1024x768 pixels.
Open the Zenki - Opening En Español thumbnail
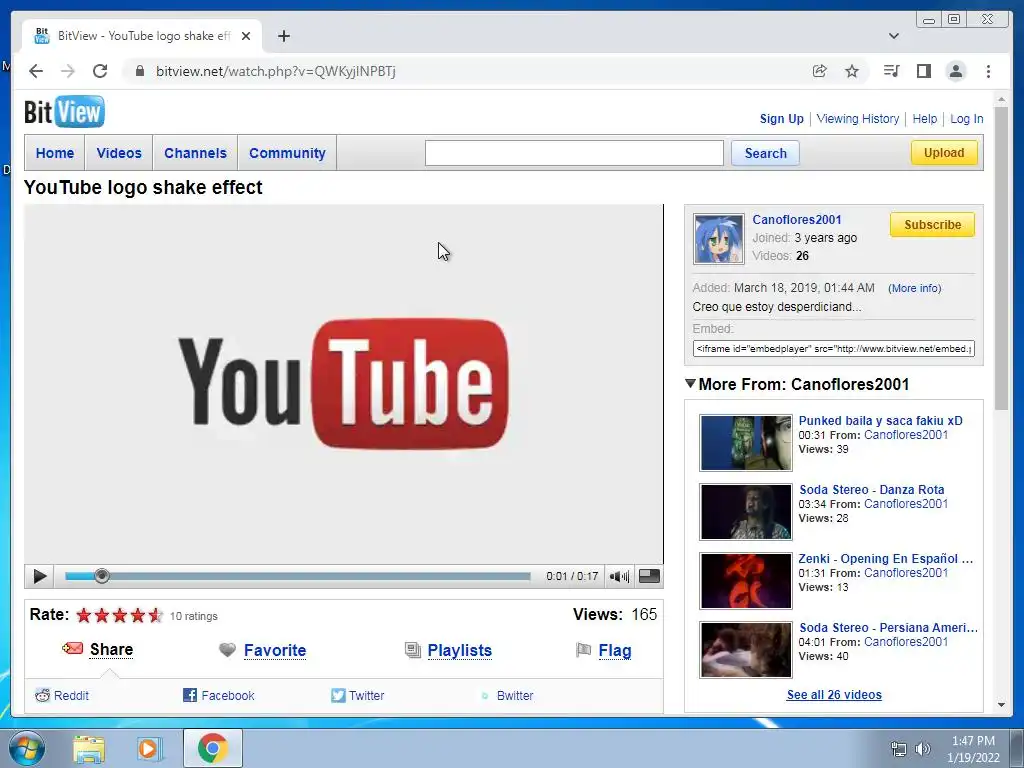click(746, 581)
